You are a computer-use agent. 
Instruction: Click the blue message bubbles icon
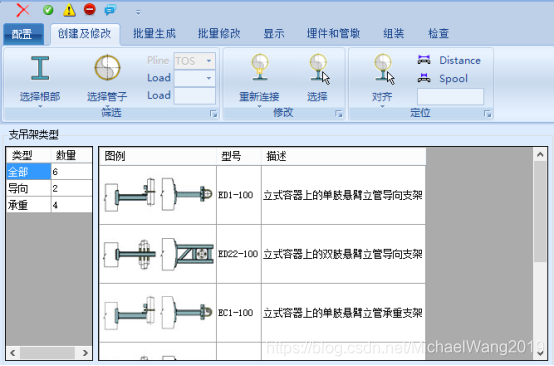110,10
